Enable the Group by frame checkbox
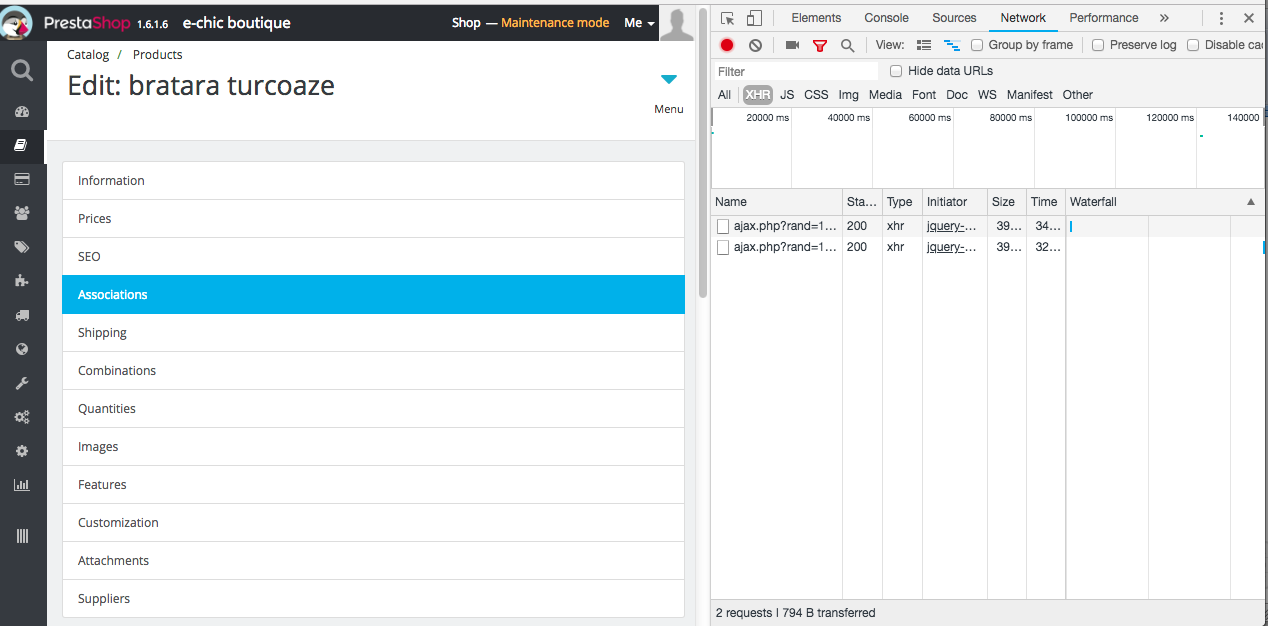The height and width of the screenshot is (626, 1268). tap(977, 45)
